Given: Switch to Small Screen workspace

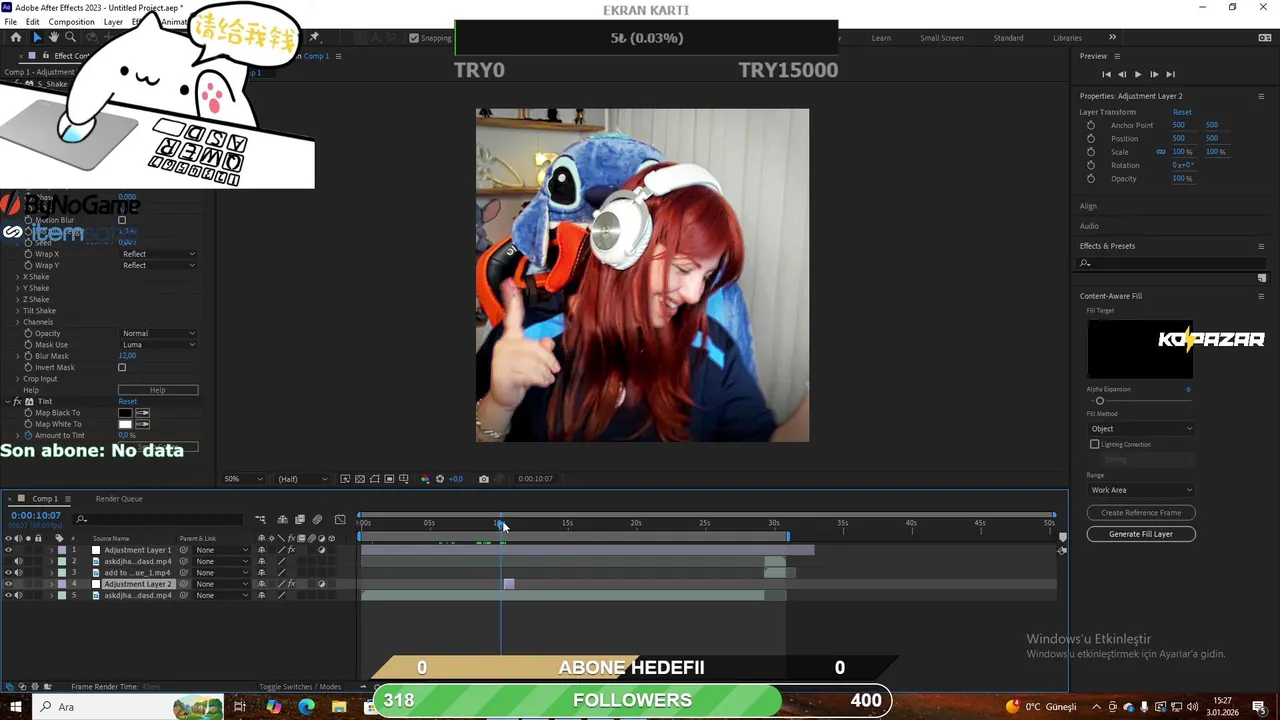Looking at the screenshot, I should coord(942,38).
